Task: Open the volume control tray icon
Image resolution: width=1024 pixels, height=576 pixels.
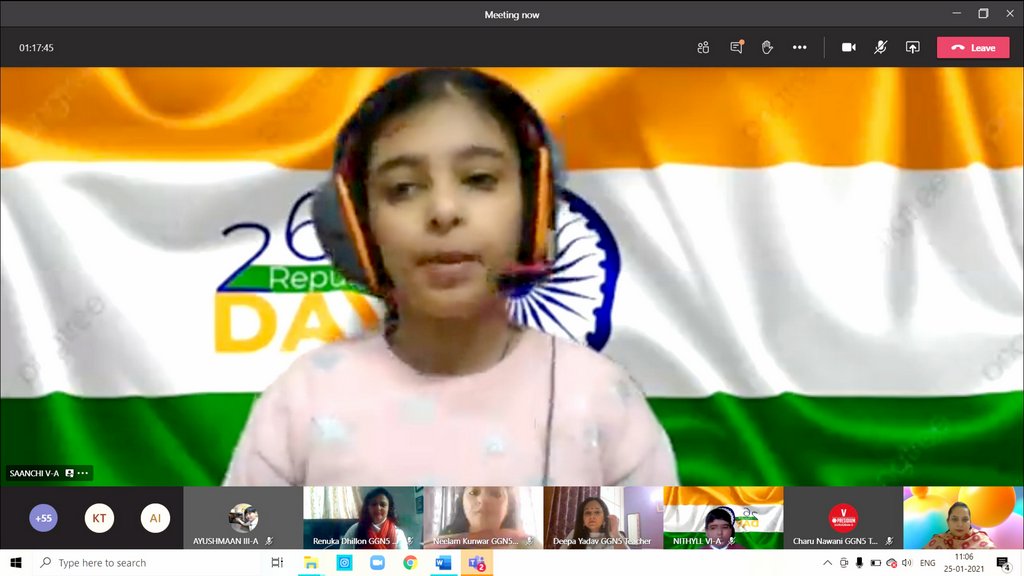Action: tap(906, 562)
